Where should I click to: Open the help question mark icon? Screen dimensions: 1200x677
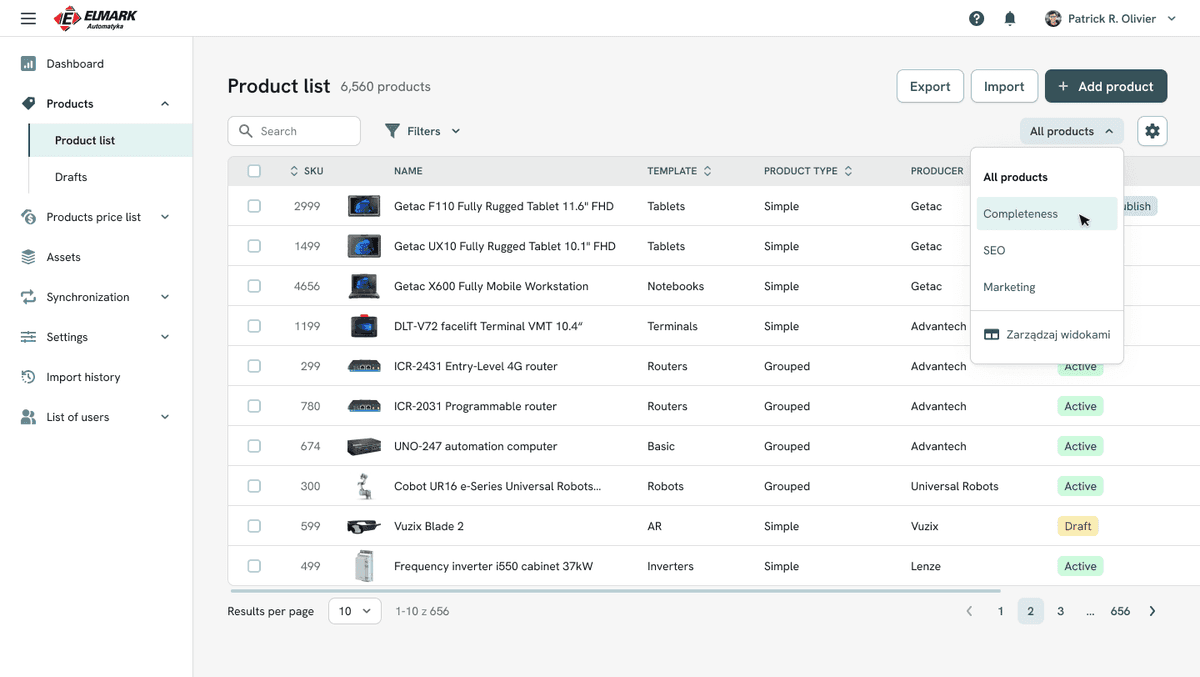click(977, 19)
